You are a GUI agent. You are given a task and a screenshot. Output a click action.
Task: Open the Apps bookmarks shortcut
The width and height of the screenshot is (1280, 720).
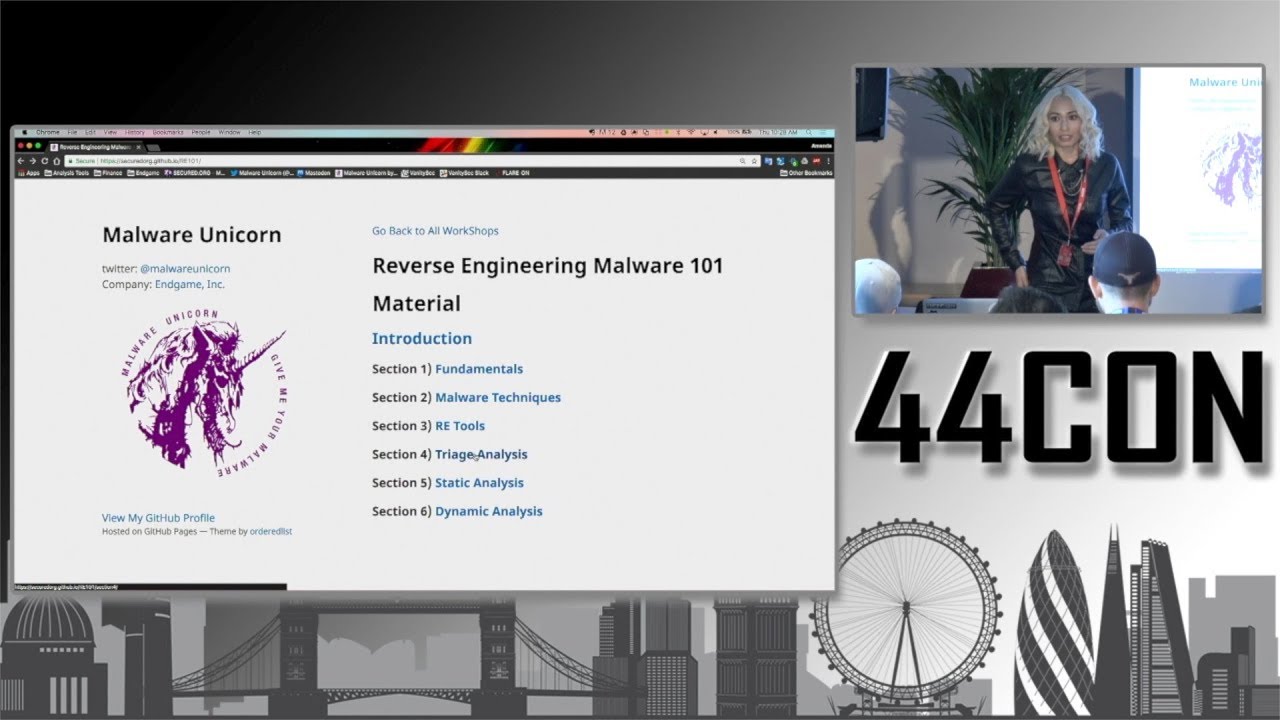[x=29, y=173]
